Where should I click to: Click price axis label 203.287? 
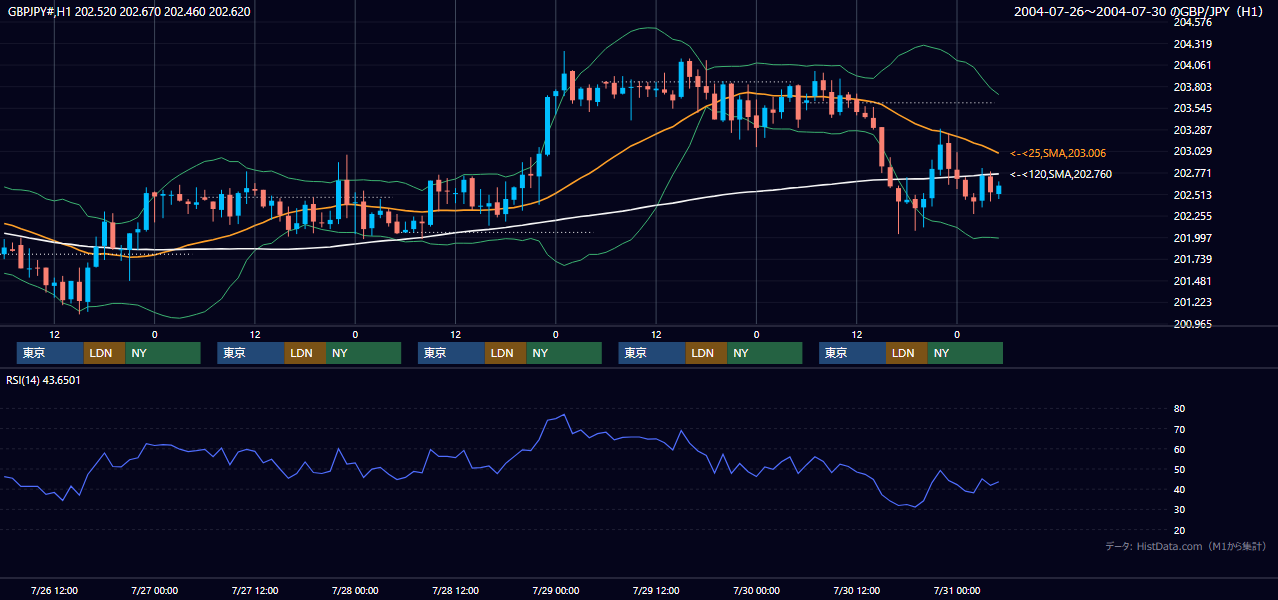(1192, 130)
